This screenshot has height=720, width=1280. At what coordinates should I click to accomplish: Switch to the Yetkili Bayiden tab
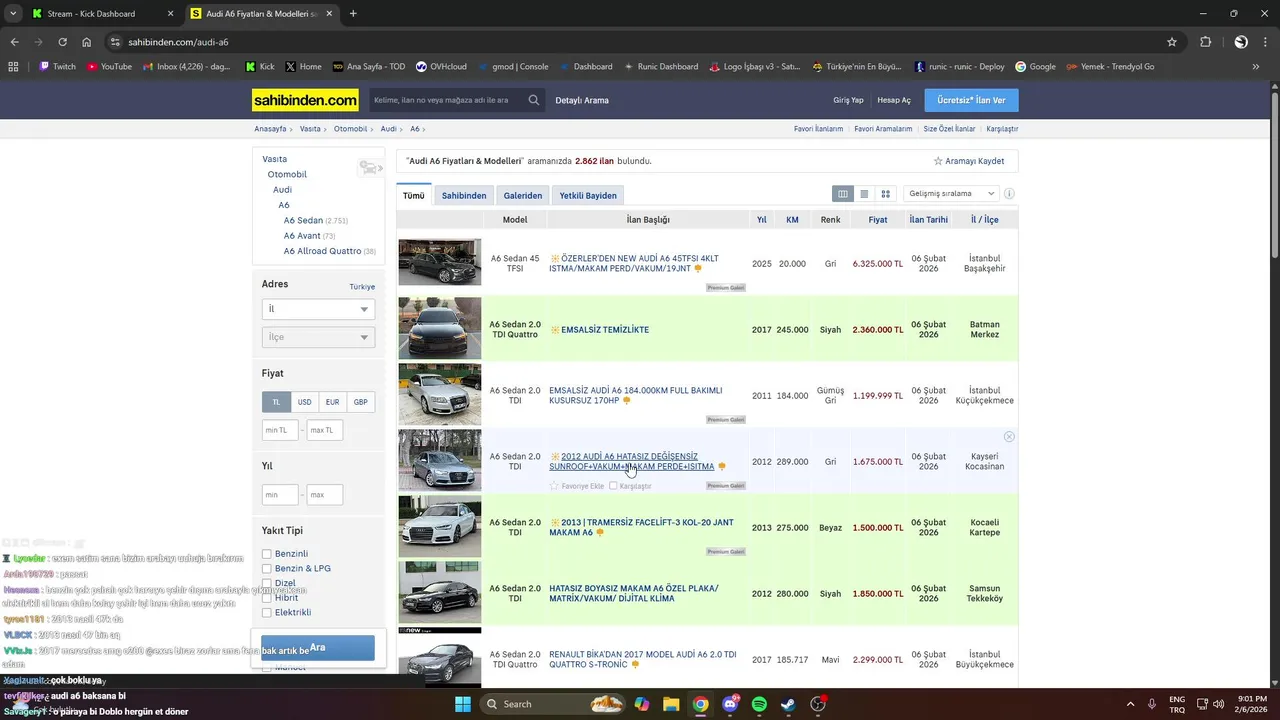coord(588,195)
